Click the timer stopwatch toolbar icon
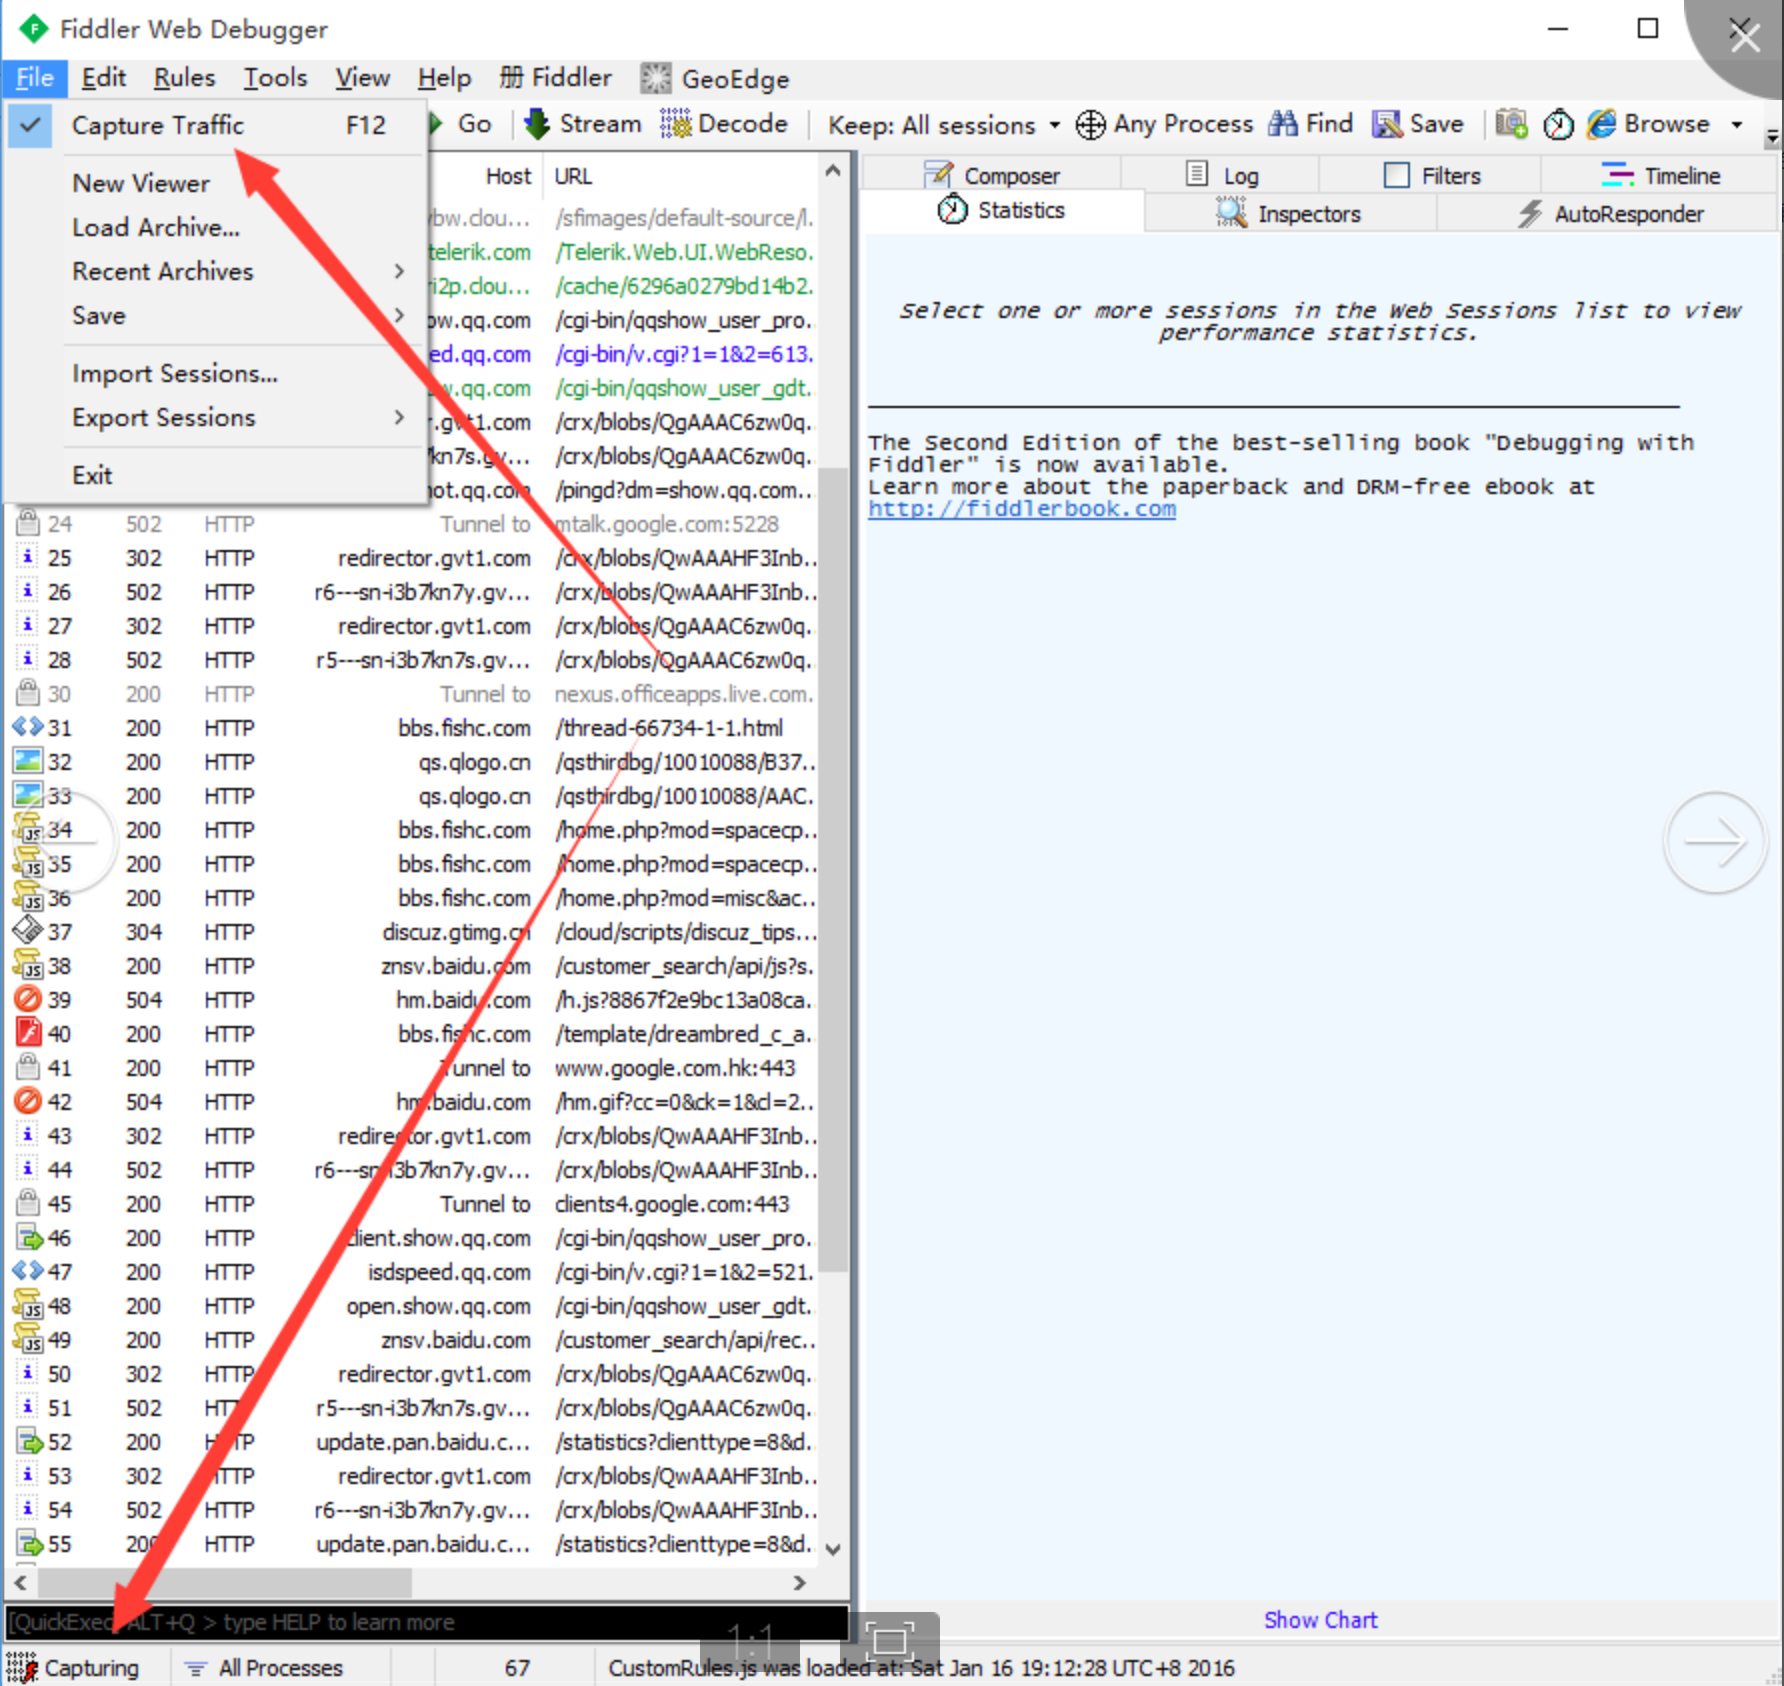This screenshot has width=1784, height=1686. [x=1558, y=125]
